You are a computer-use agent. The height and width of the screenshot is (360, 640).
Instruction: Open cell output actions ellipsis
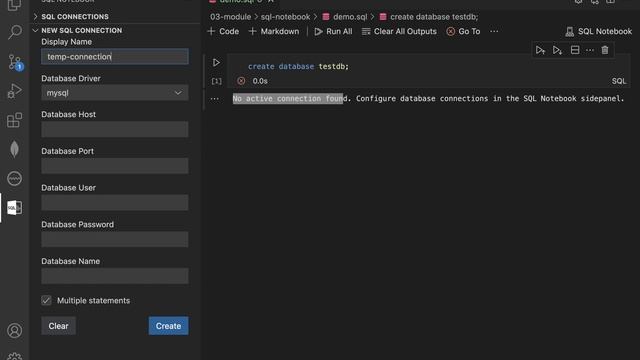click(x=214, y=99)
